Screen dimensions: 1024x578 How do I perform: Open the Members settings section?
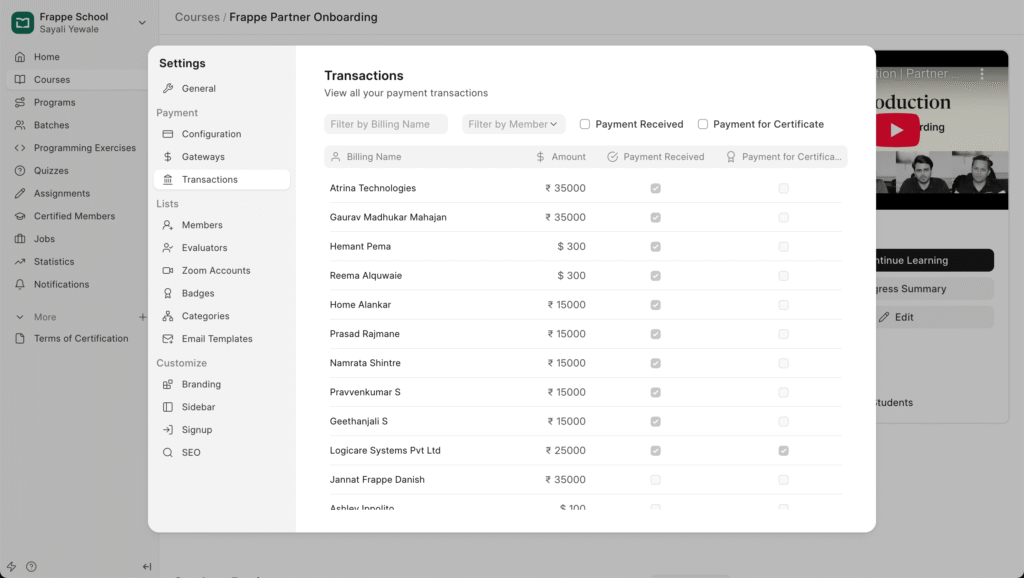tap(201, 225)
